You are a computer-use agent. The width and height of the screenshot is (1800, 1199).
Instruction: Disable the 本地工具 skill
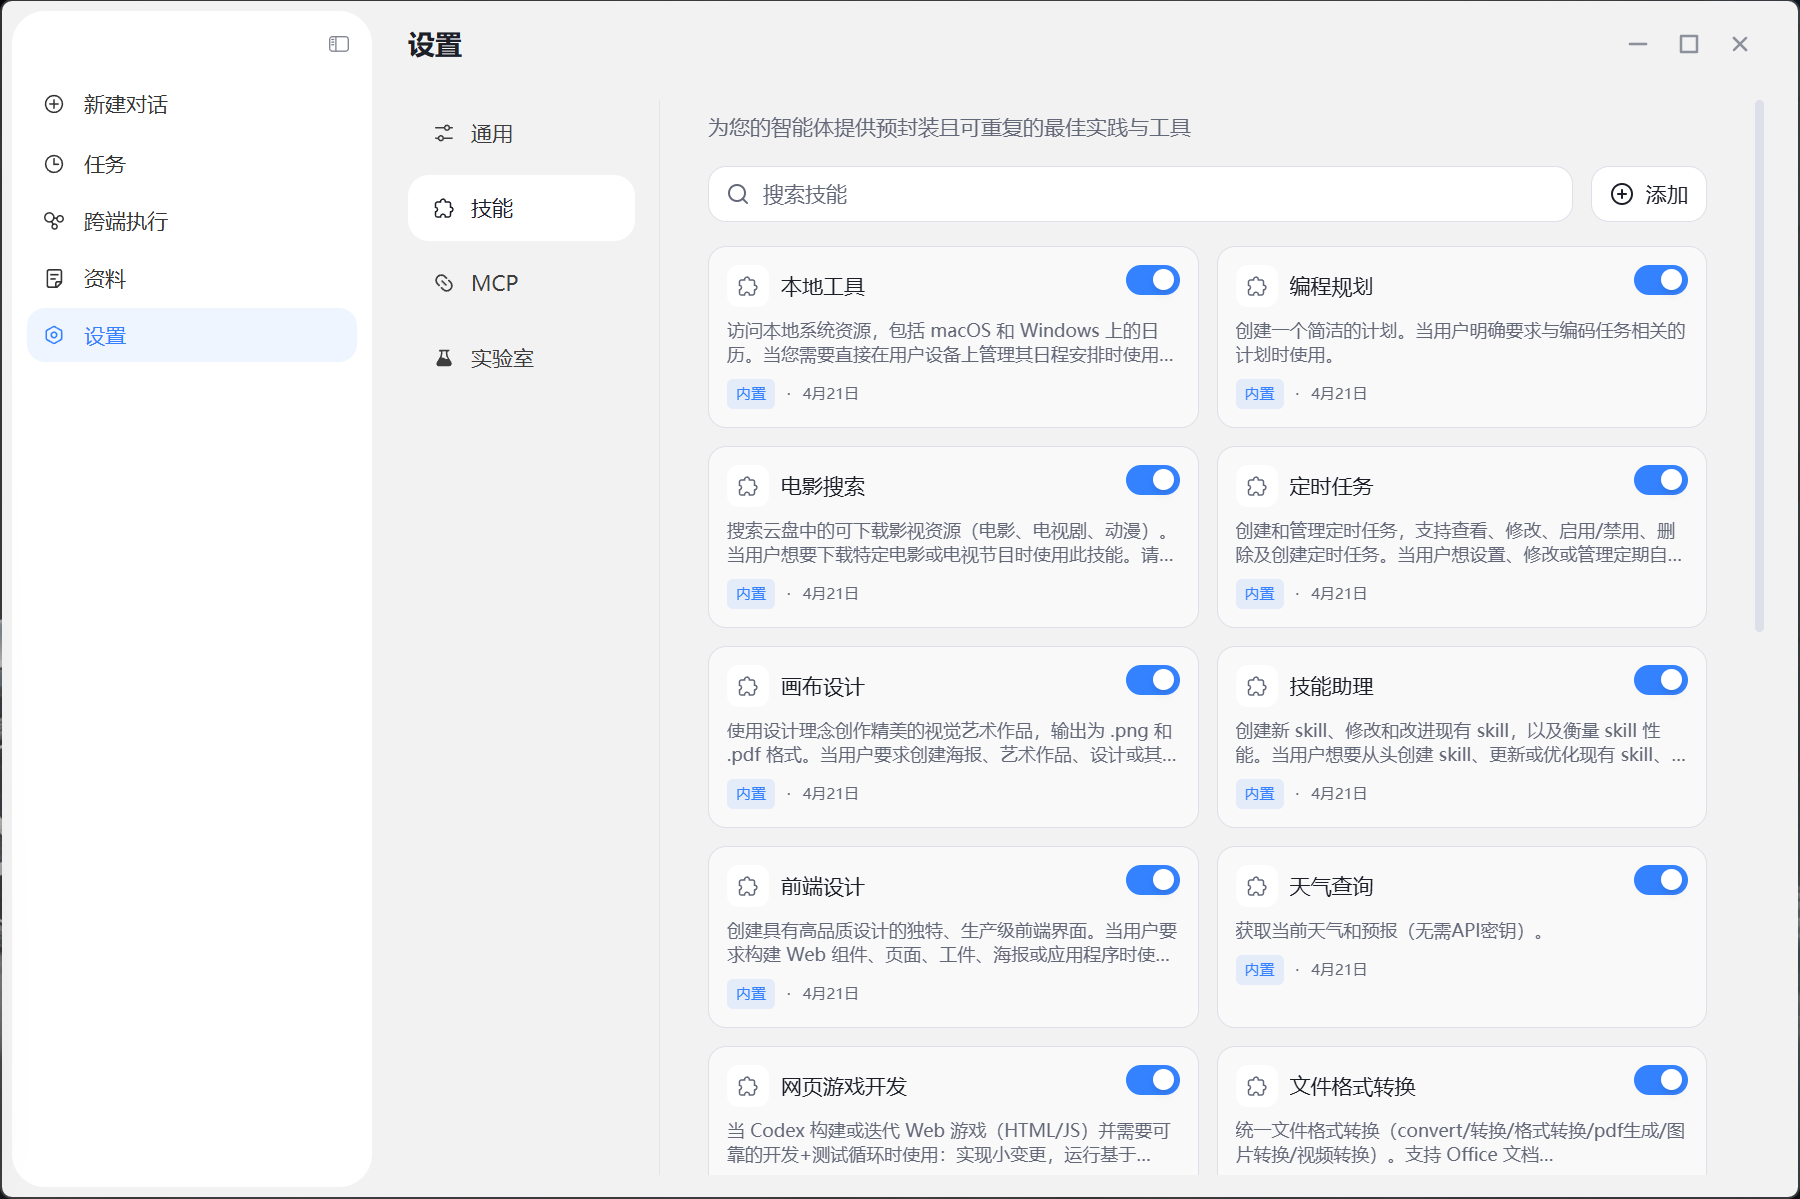point(1152,280)
